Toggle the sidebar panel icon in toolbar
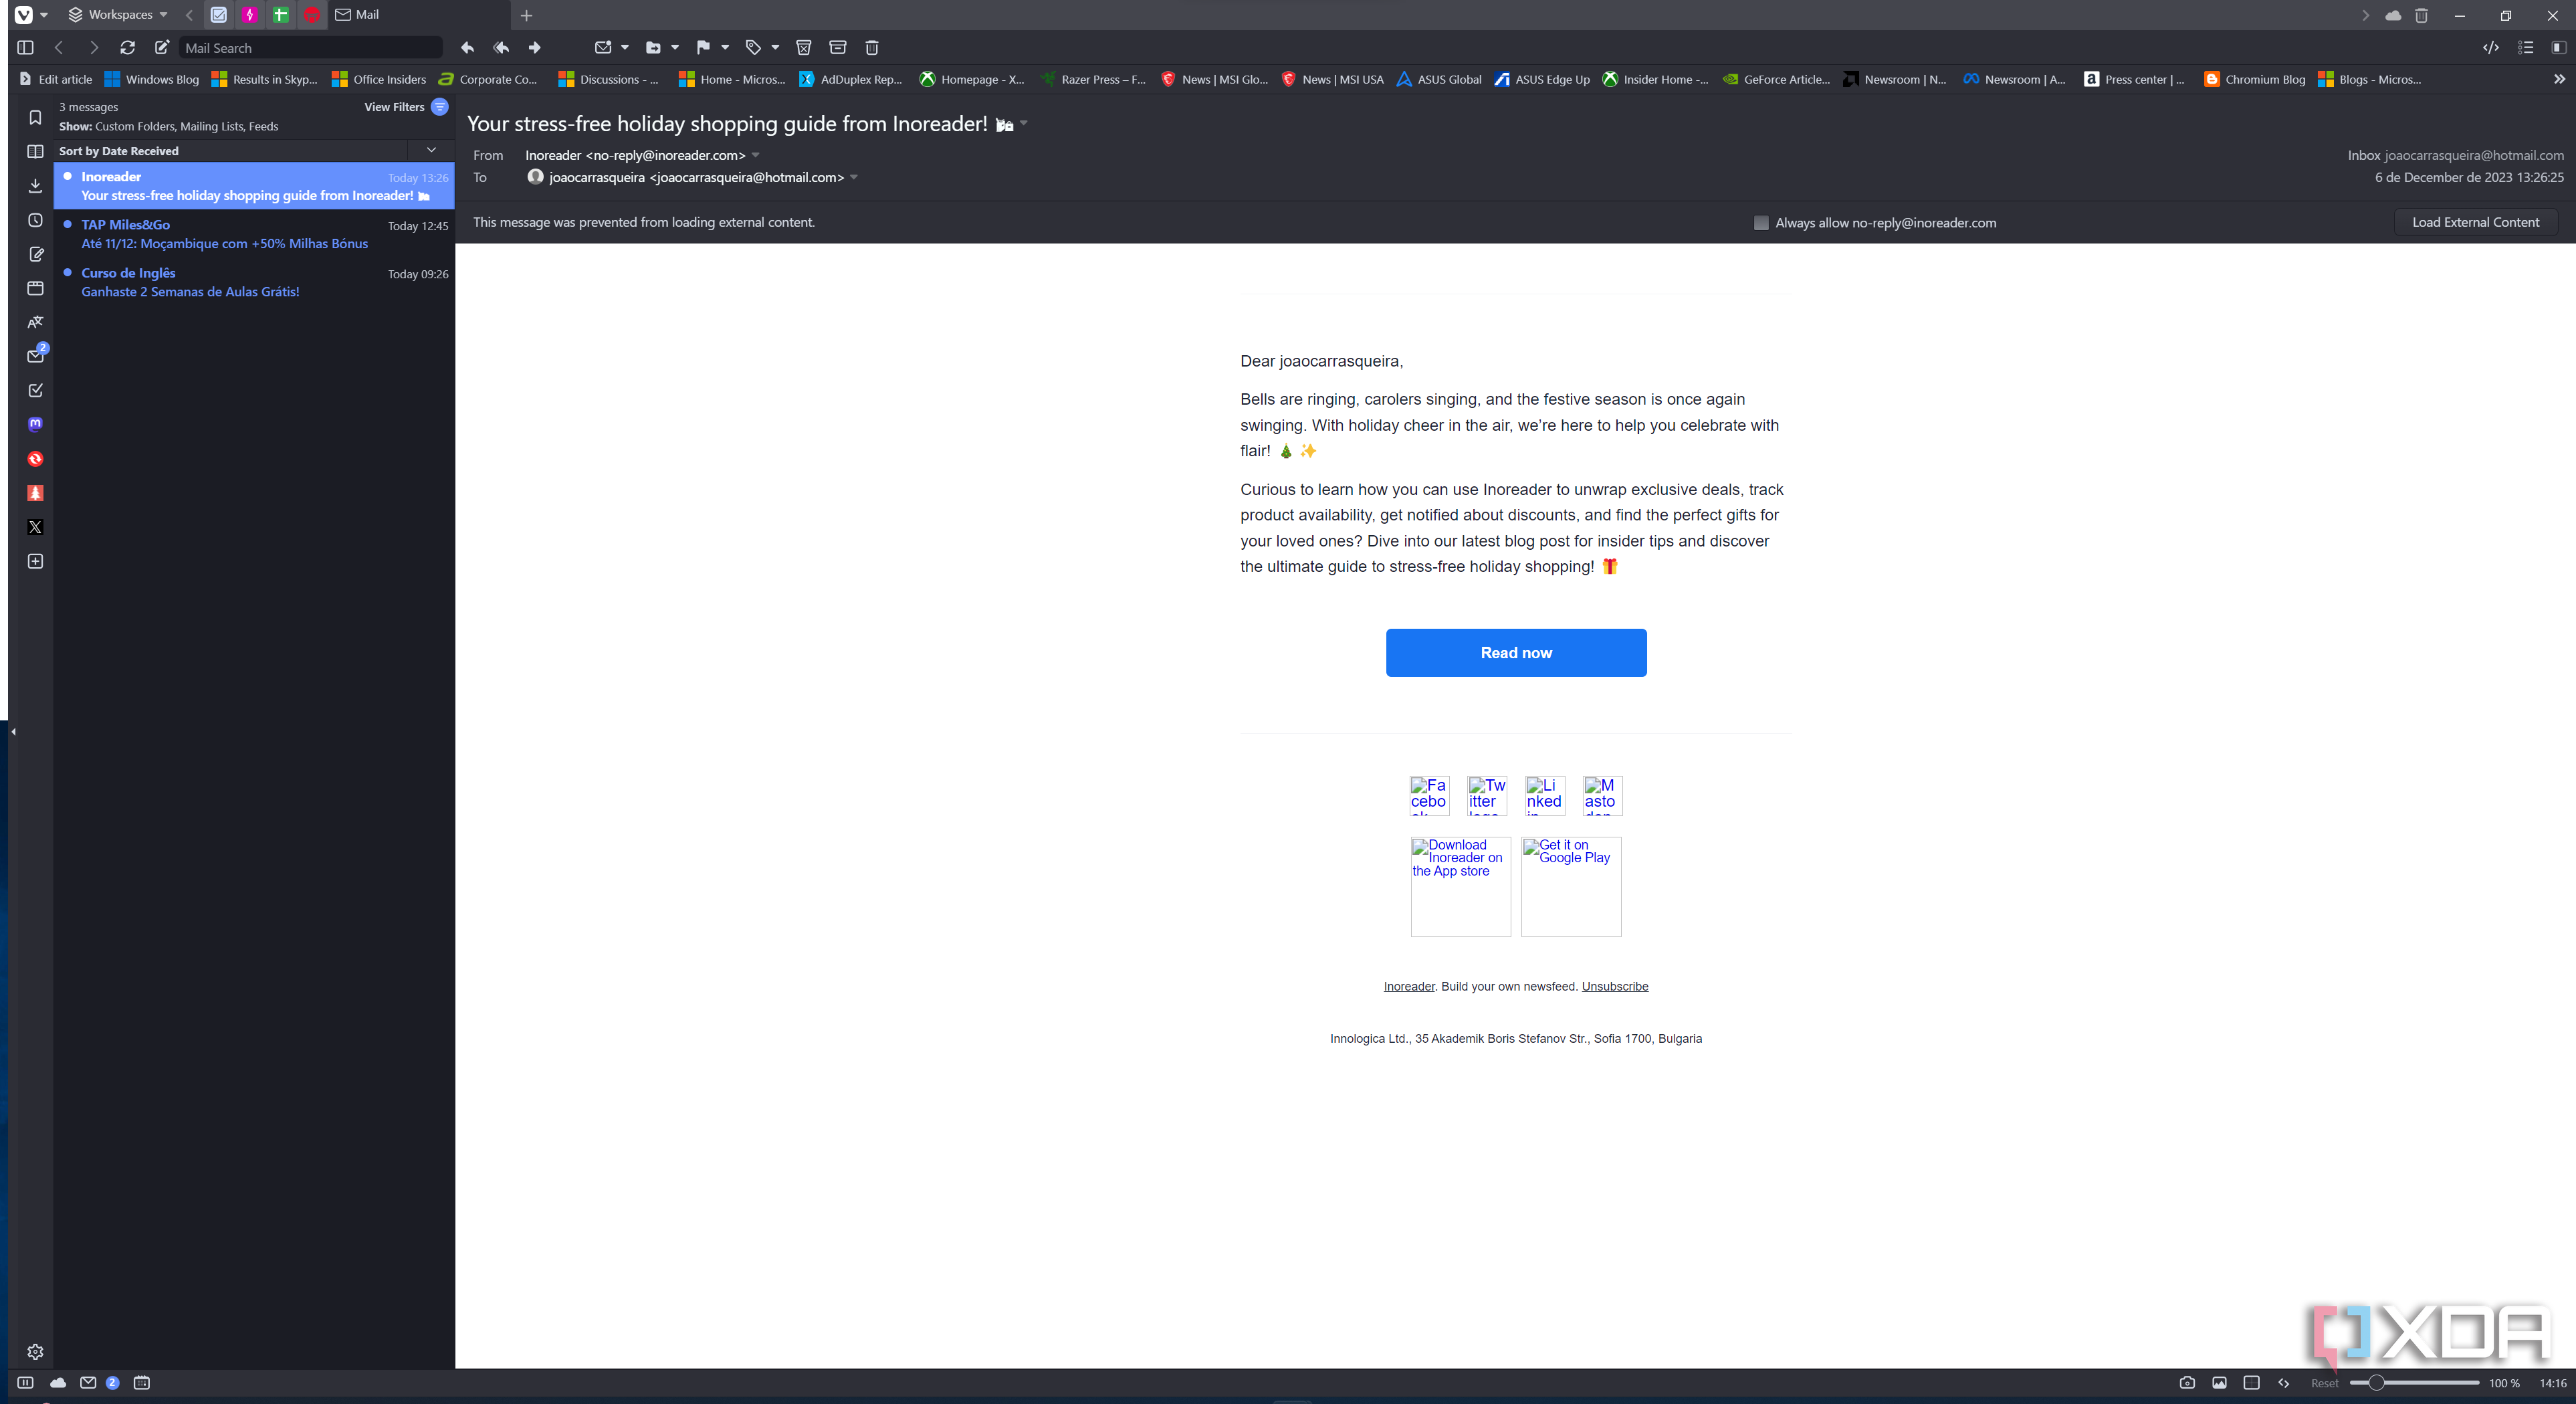The height and width of the screenshot is (1404, 2576). tap(26, 48)
